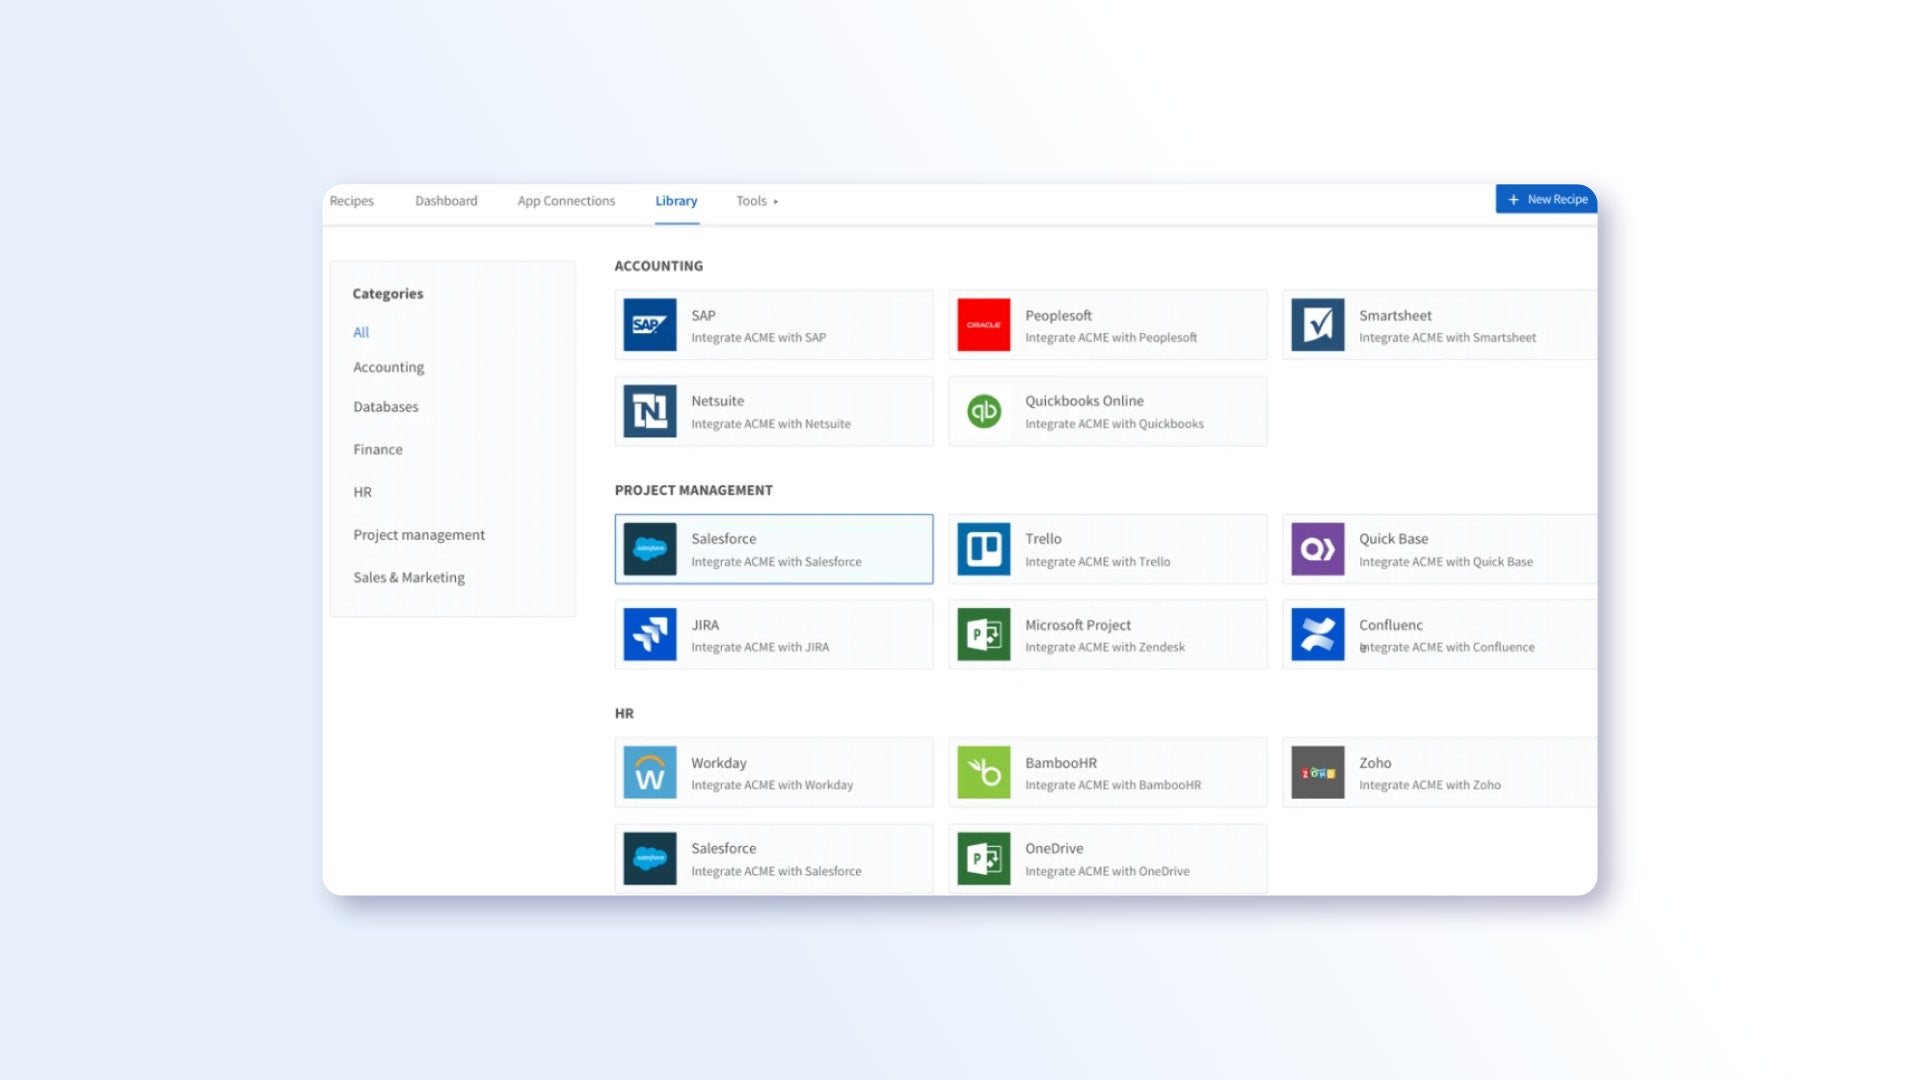
Task: Click the Trello board icon
Action: [x=983, y=549]
